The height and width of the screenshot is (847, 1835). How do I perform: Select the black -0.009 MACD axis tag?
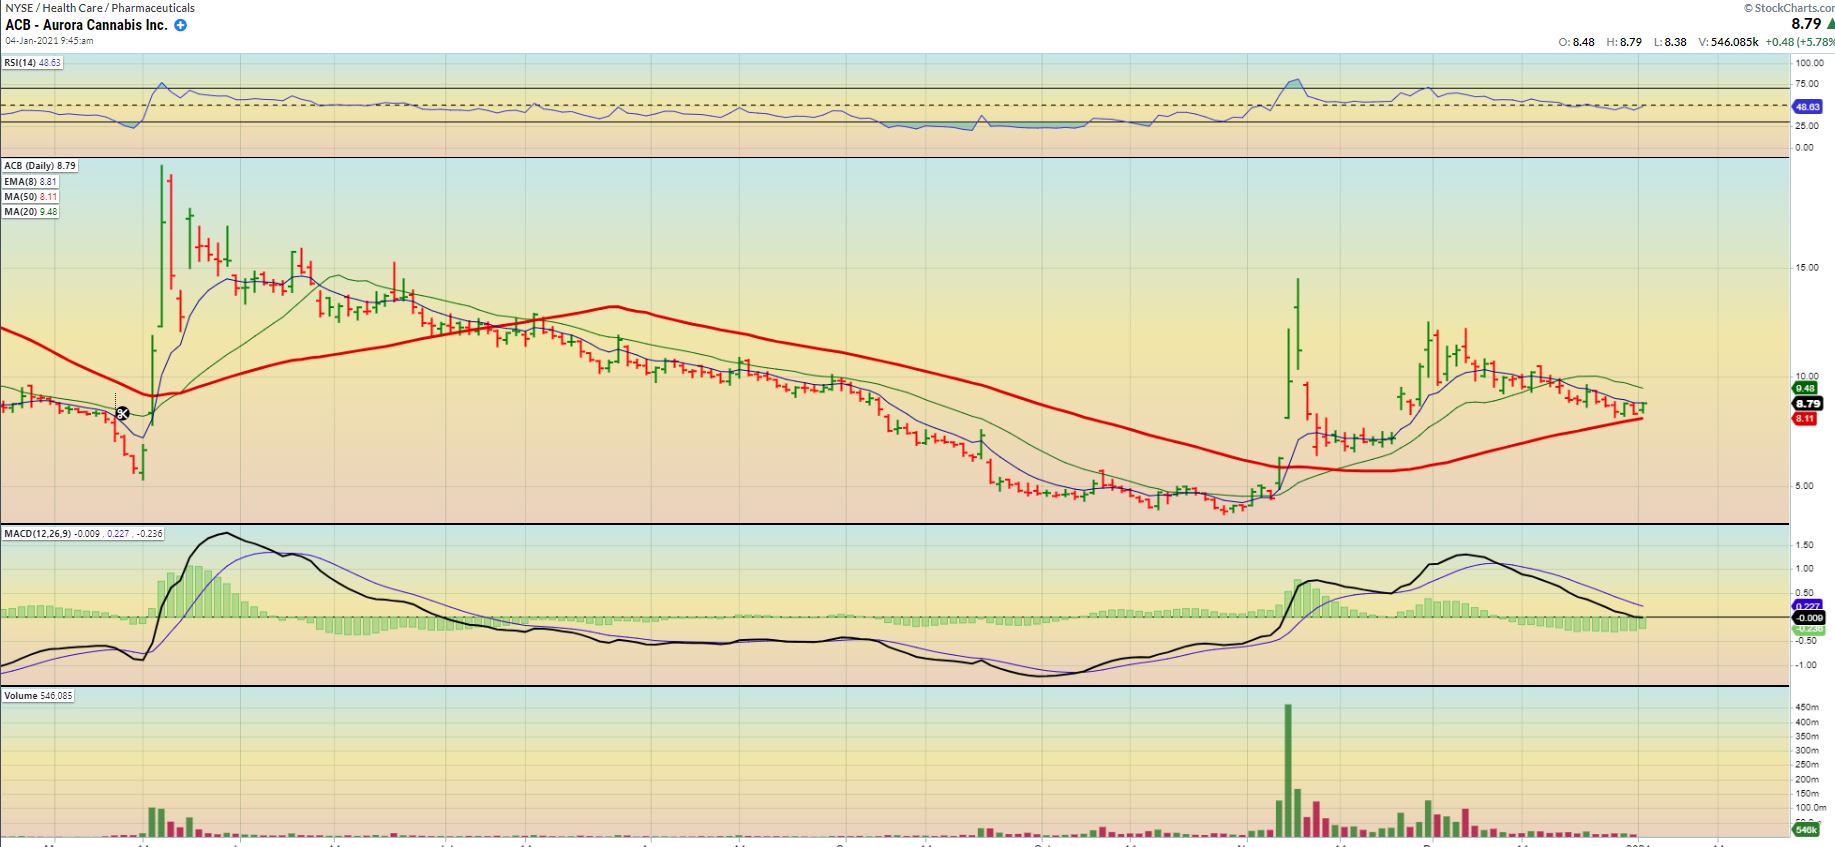point(1809,618)
